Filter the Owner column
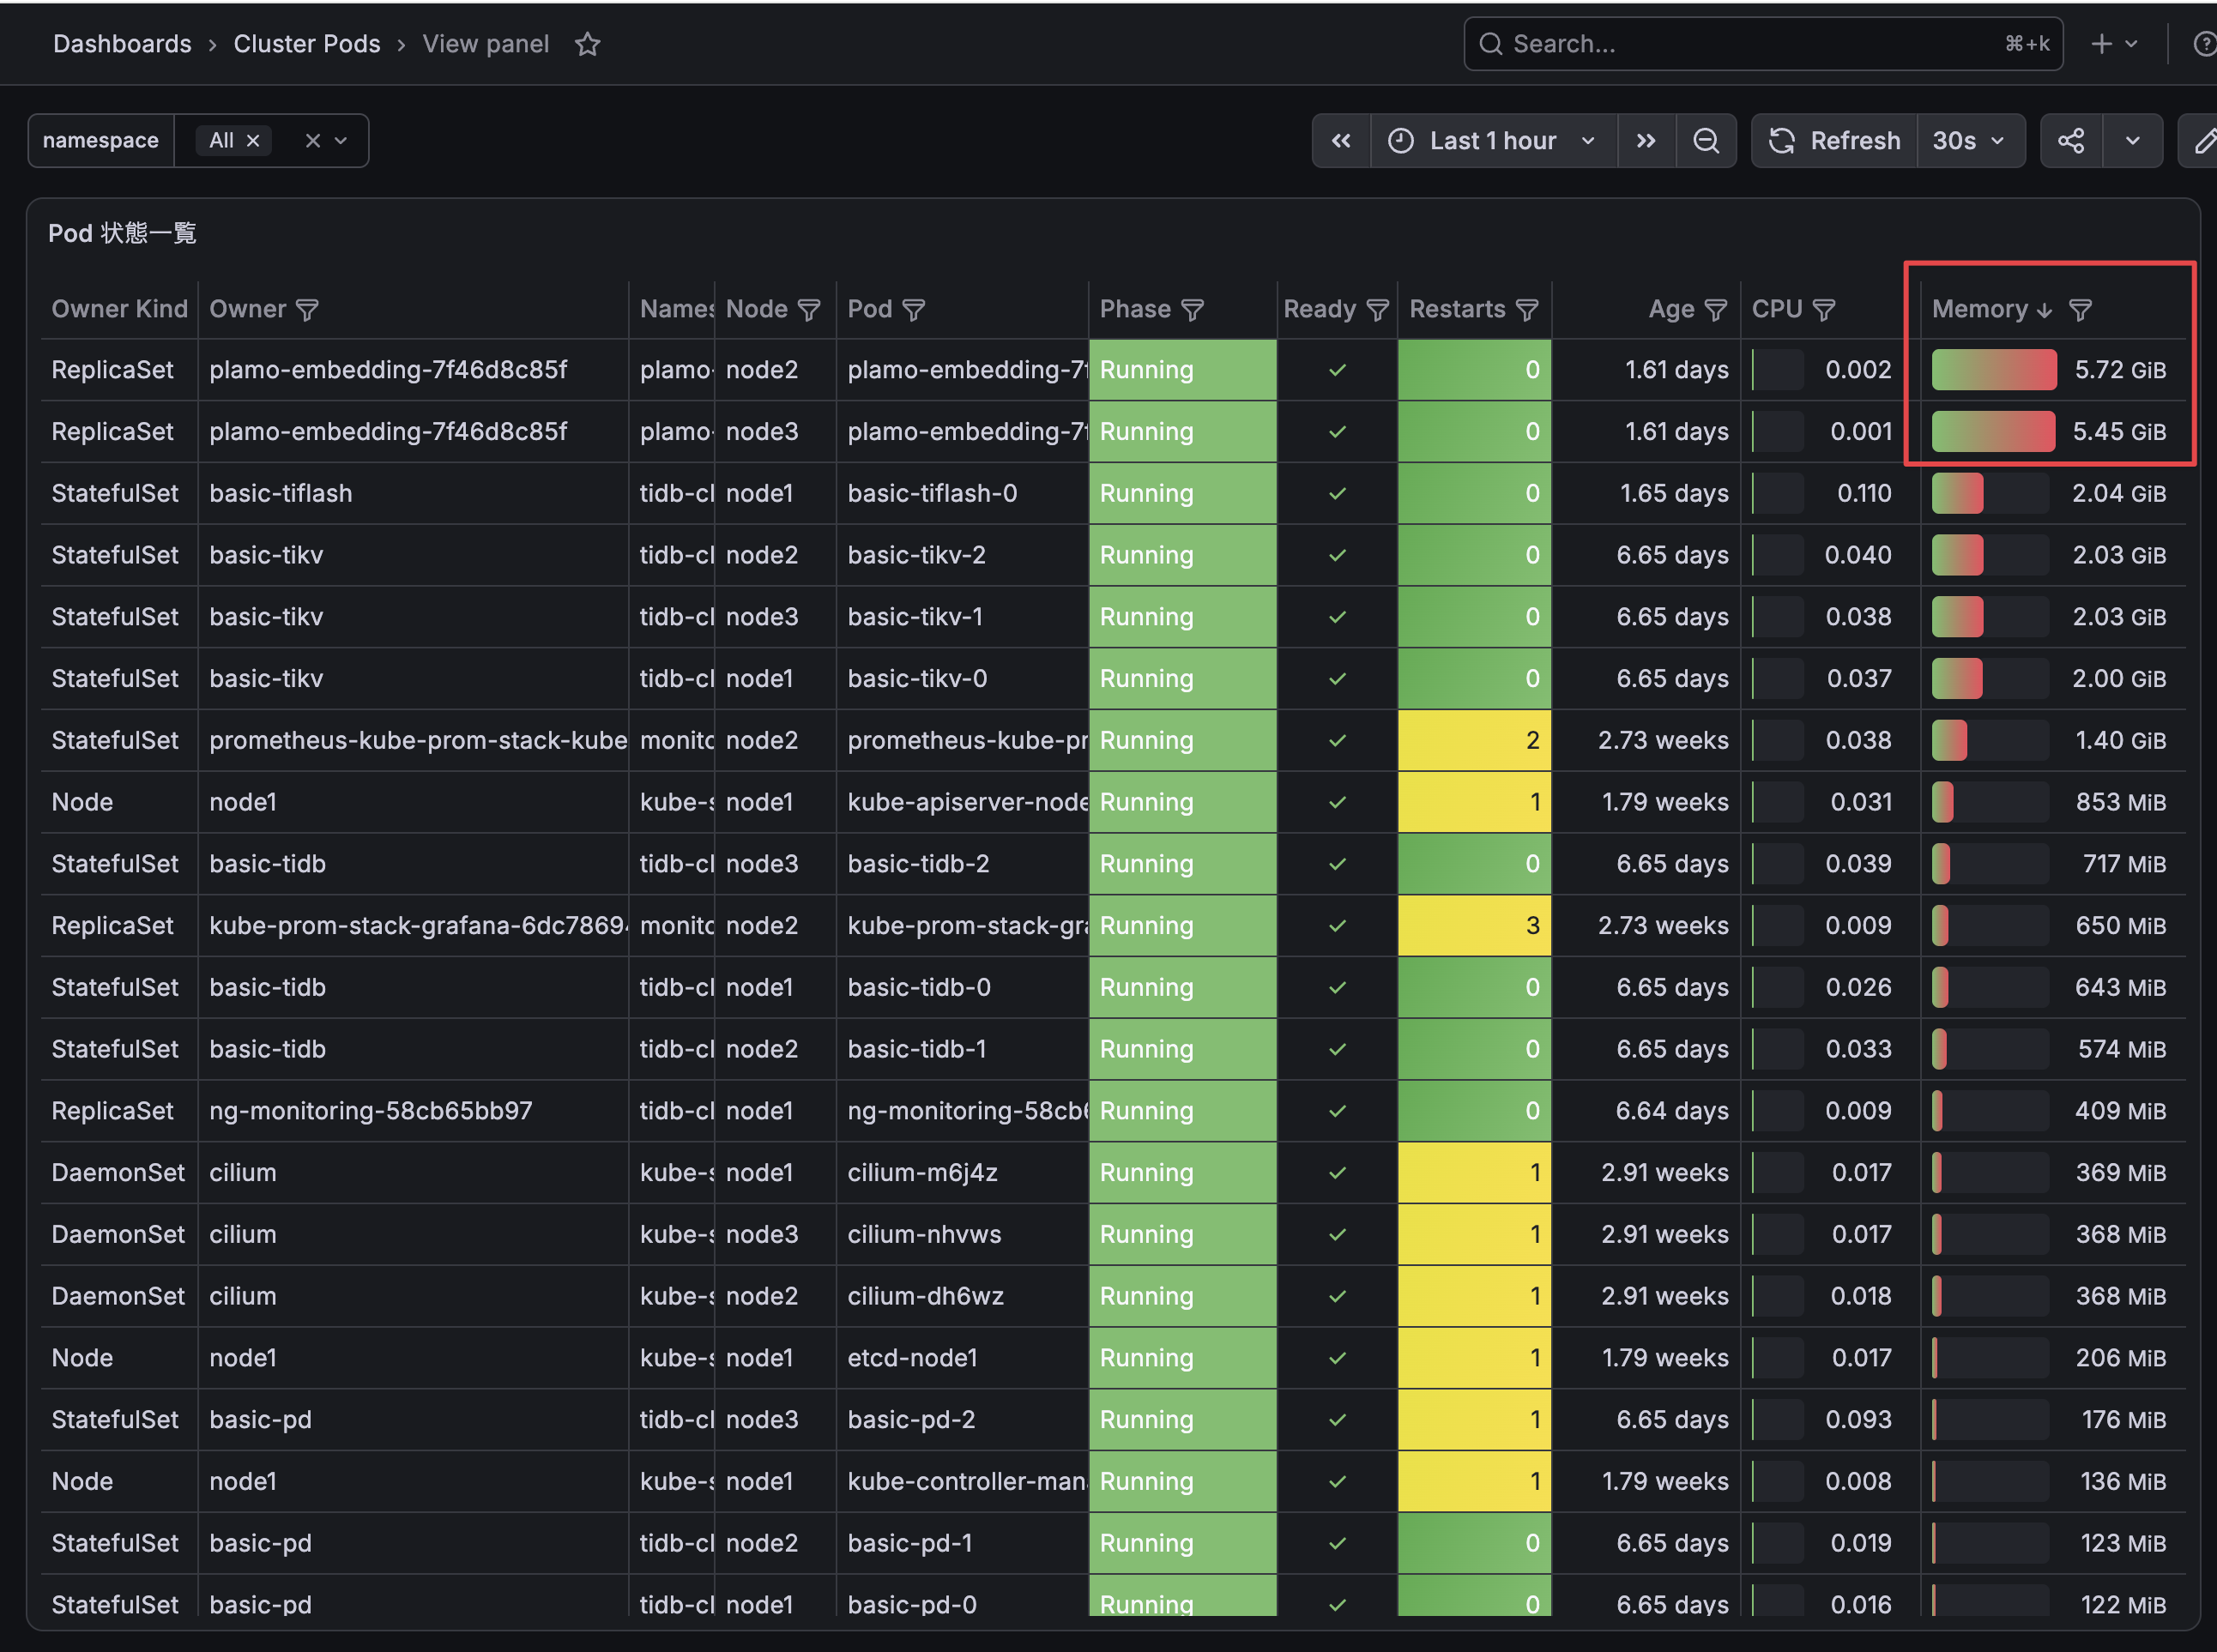Viewport: 2217px width, 1652px height. tap(307, 310)
